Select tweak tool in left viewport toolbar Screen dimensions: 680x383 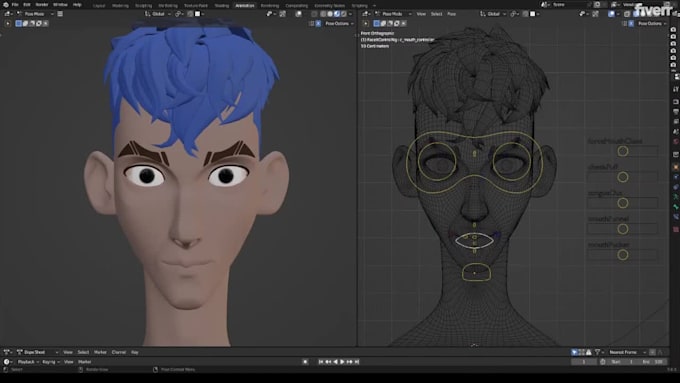pyautogui.click(x=8, y=23)
